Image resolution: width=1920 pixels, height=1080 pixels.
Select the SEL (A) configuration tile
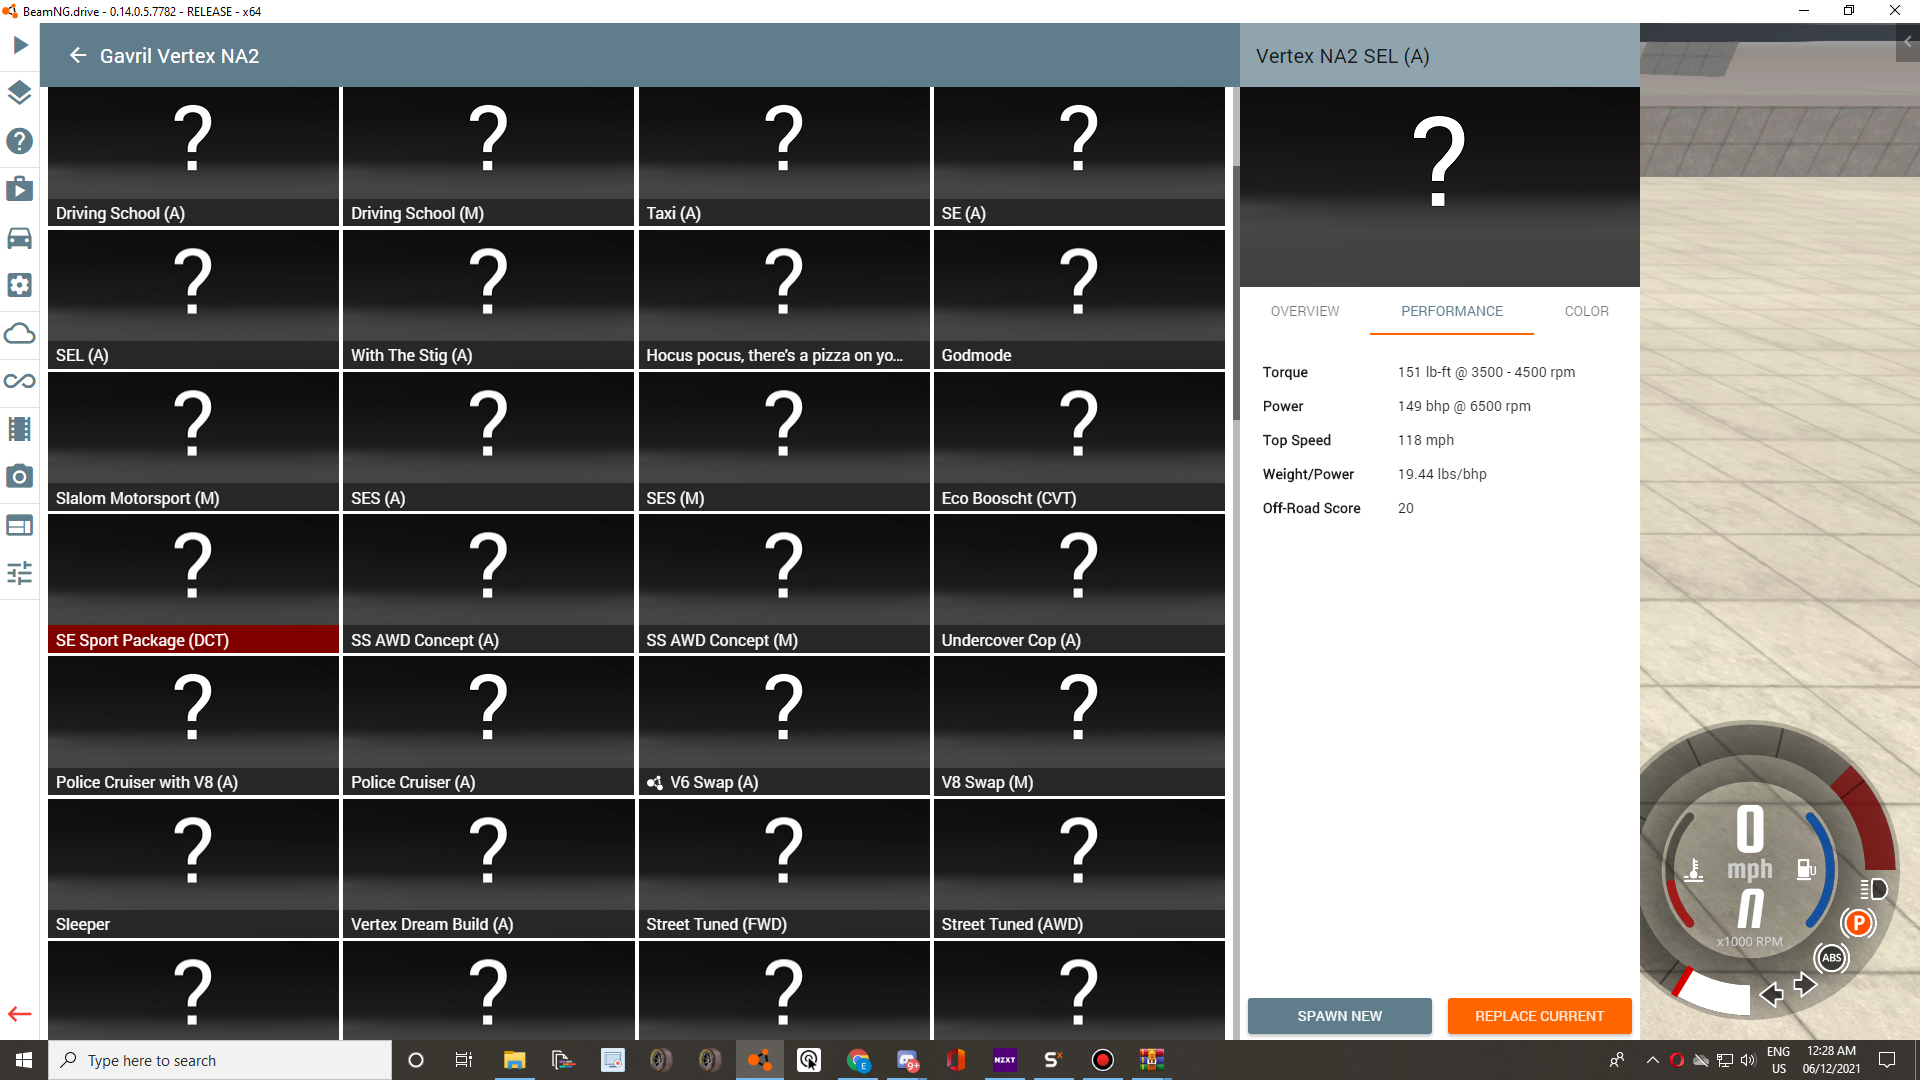(x=193, y=299)
